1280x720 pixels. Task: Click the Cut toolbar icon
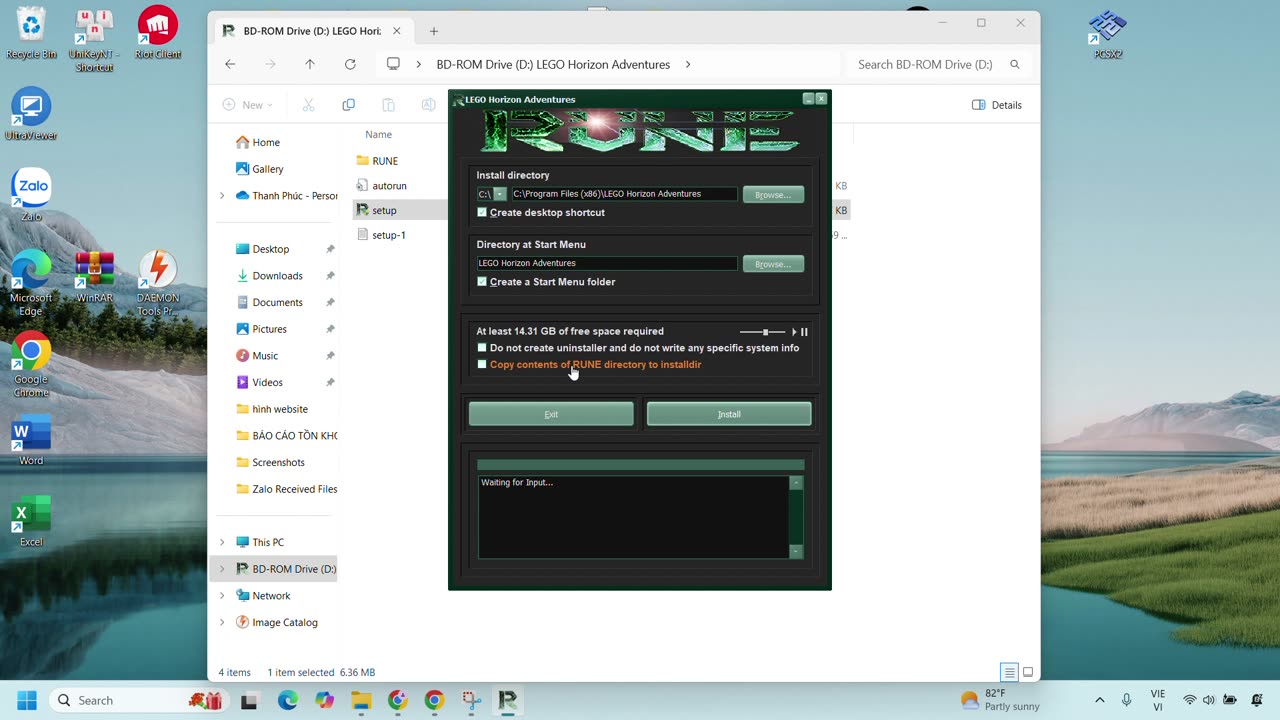click(x=308, y=105)
